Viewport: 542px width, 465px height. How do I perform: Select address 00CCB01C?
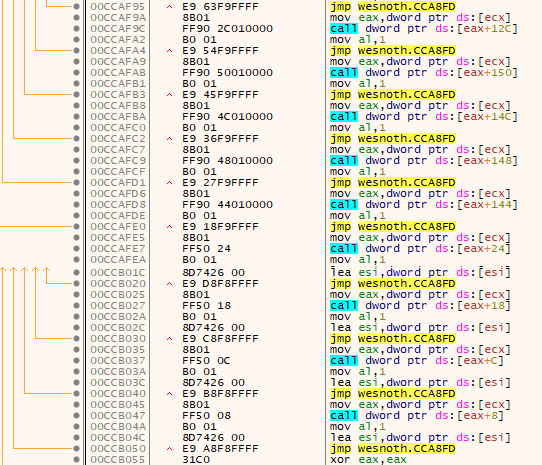click(x=118, y=272)
